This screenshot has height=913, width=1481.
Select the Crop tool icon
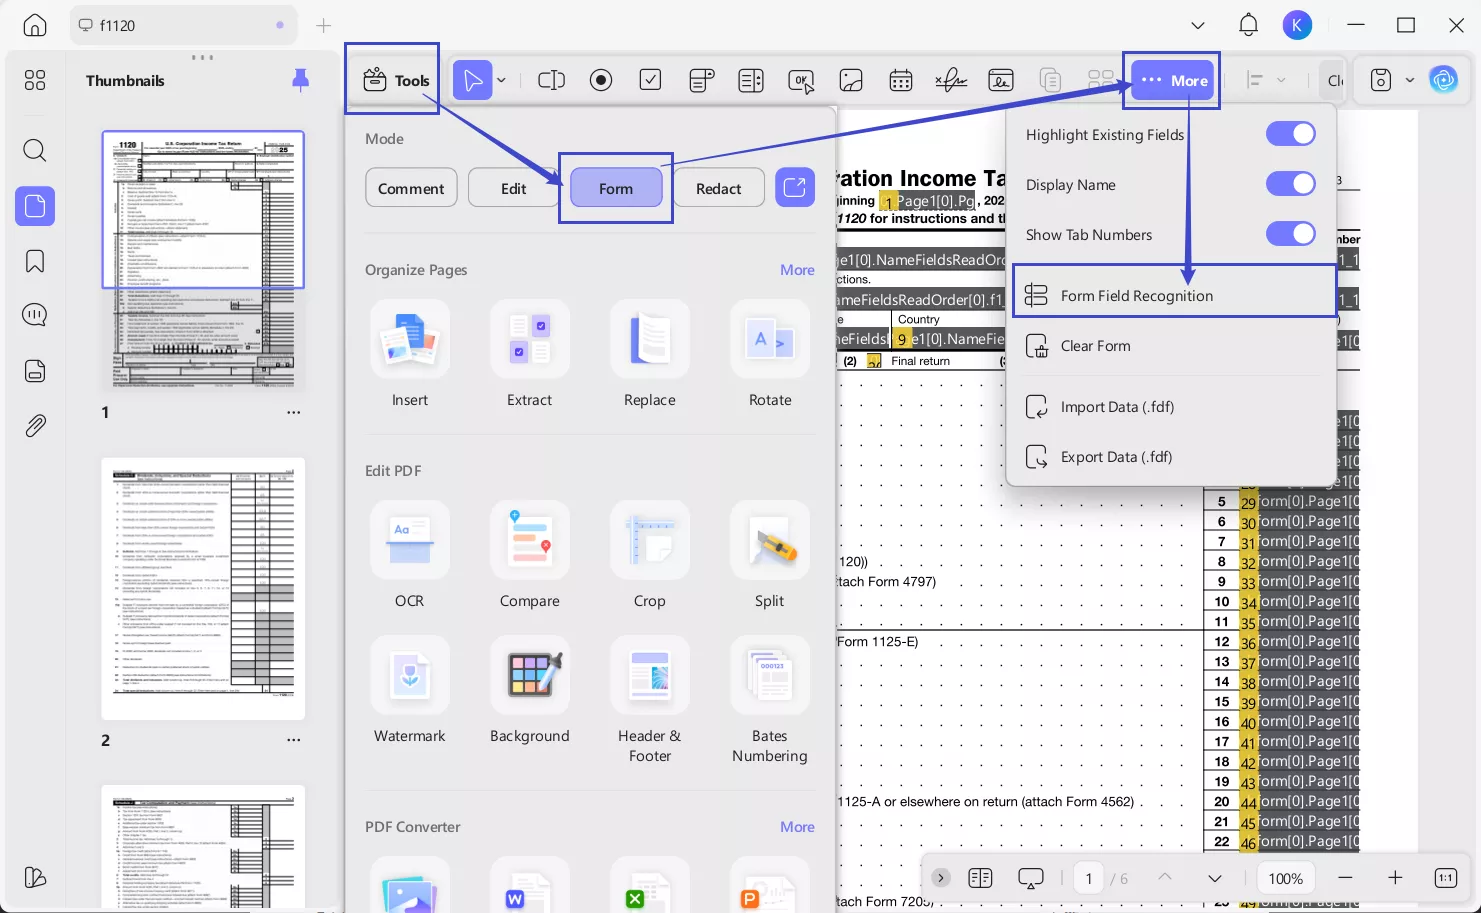click(x=649, y=541)
